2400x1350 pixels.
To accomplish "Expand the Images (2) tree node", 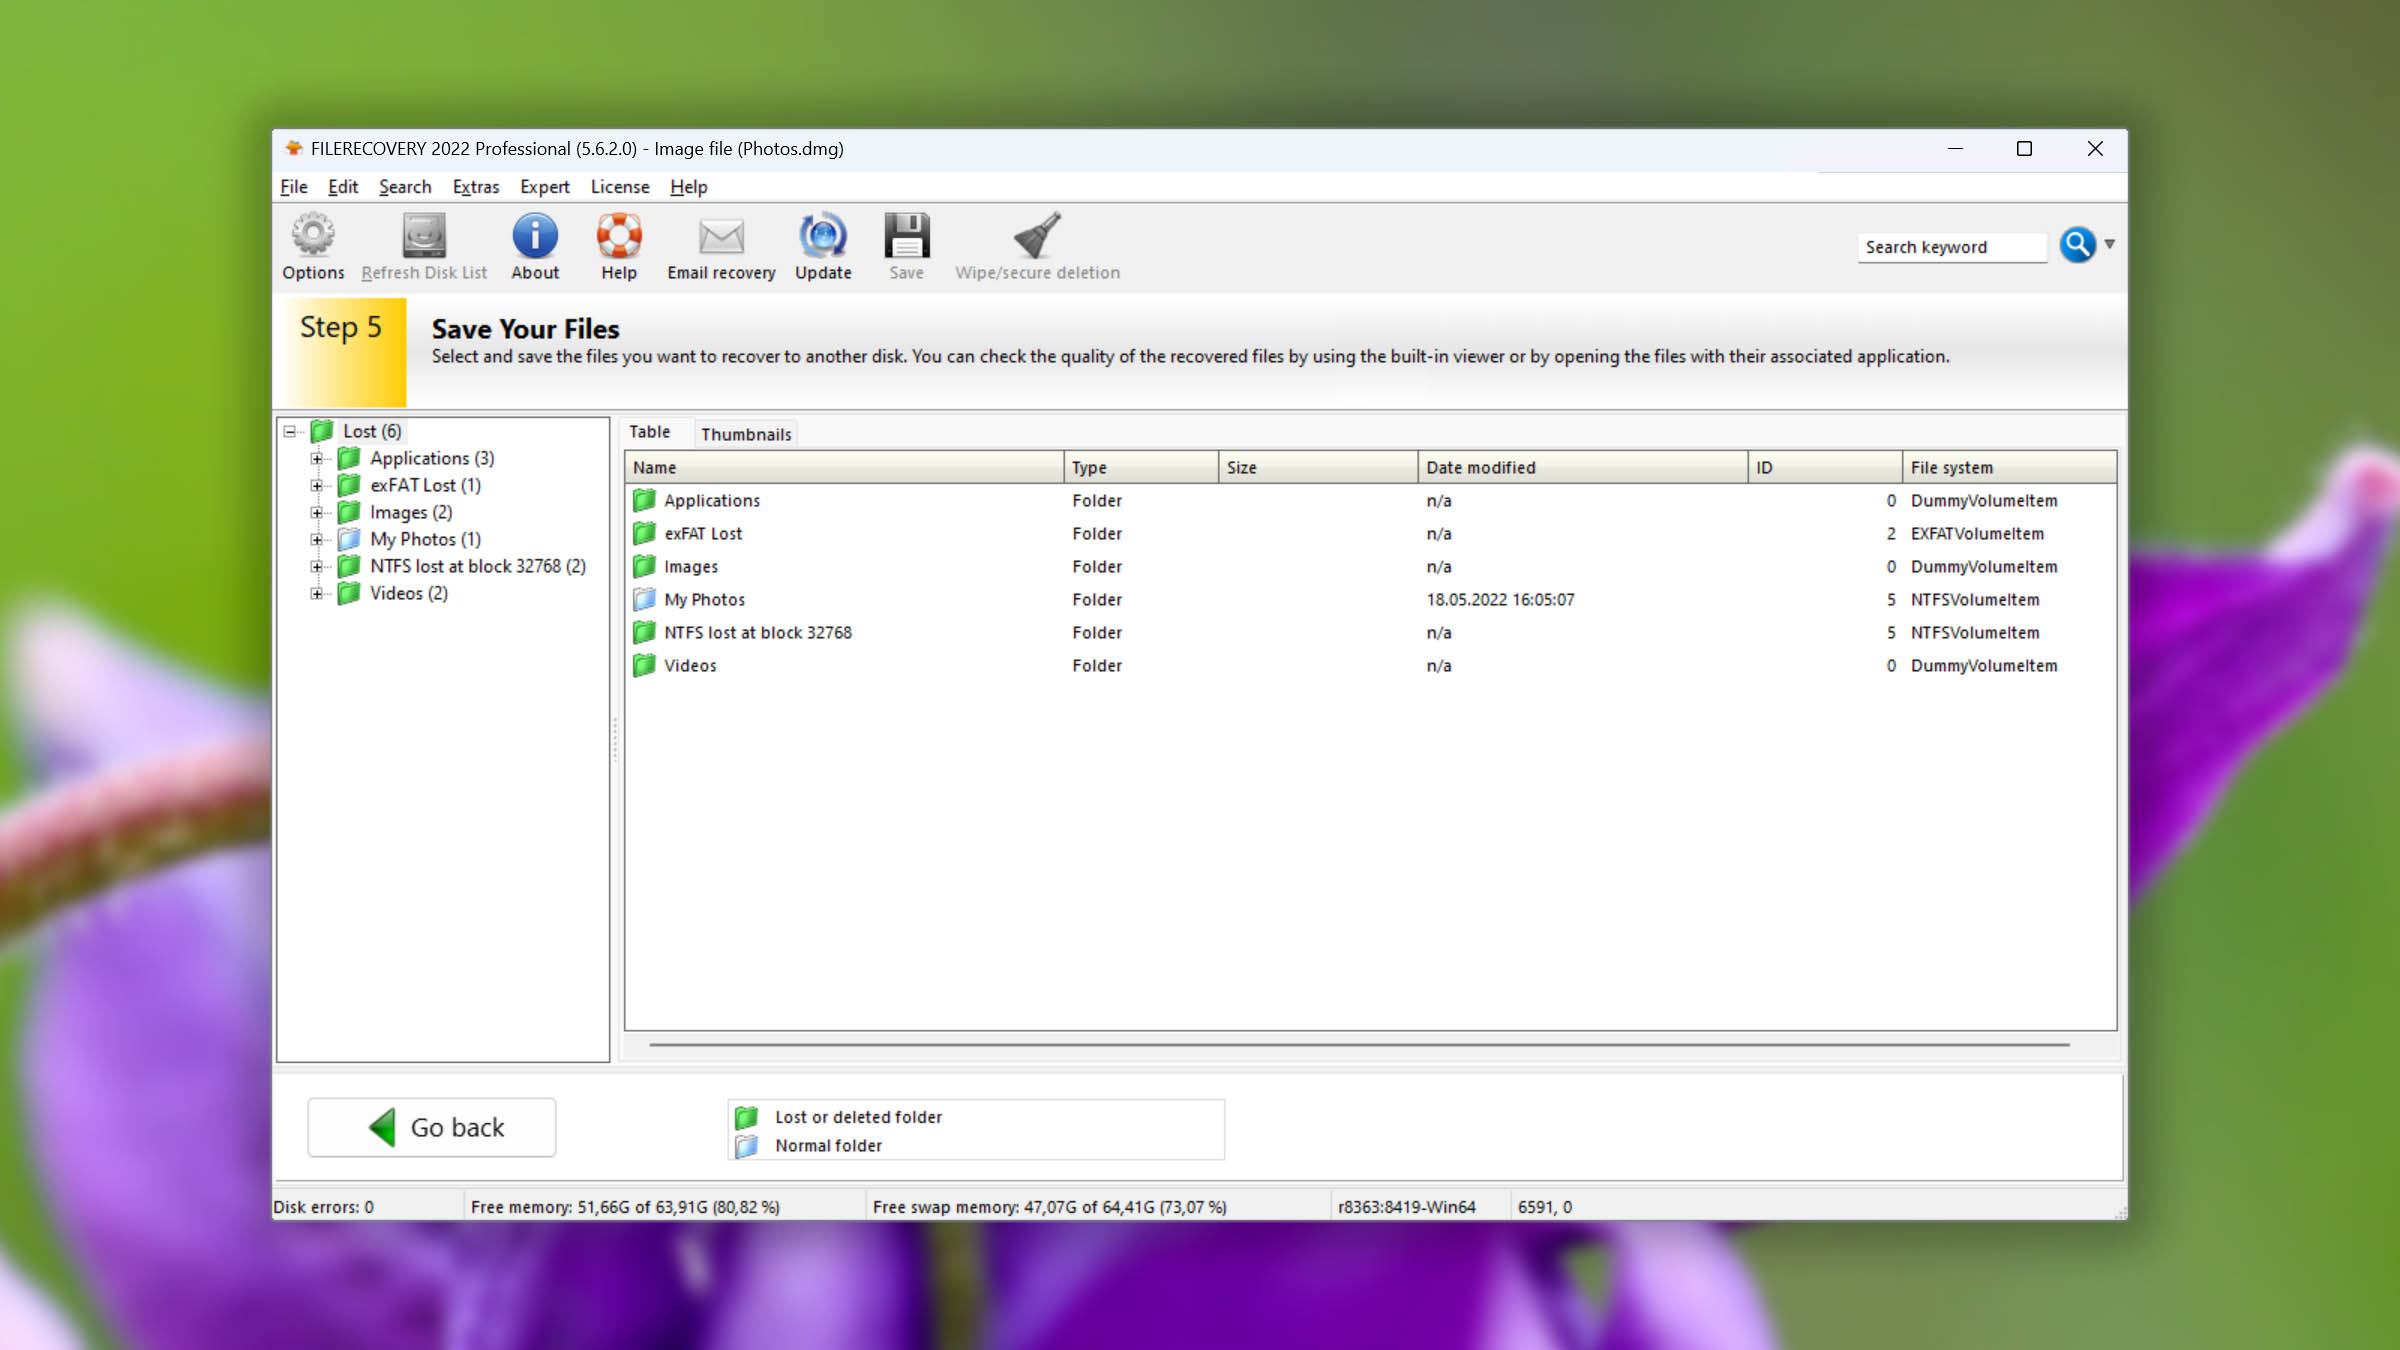I will (x=317, y=513).
